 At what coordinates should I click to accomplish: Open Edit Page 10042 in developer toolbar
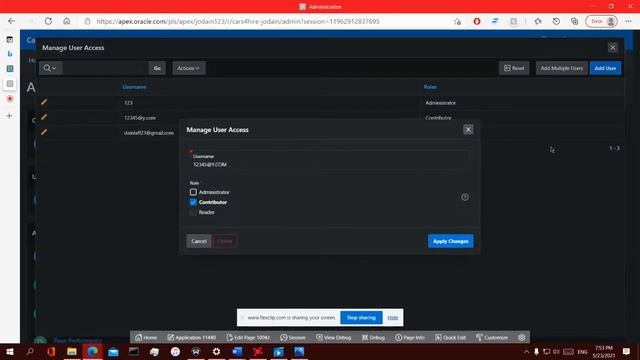(x=249, y=338)
